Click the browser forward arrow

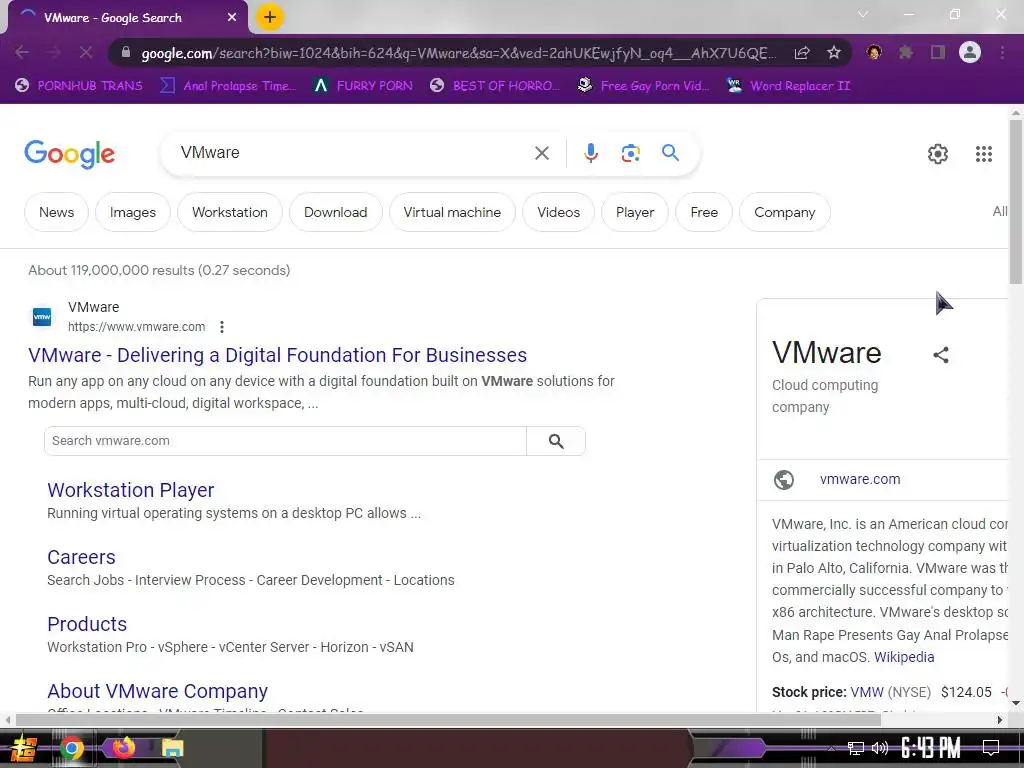click(x=54, y=52)
